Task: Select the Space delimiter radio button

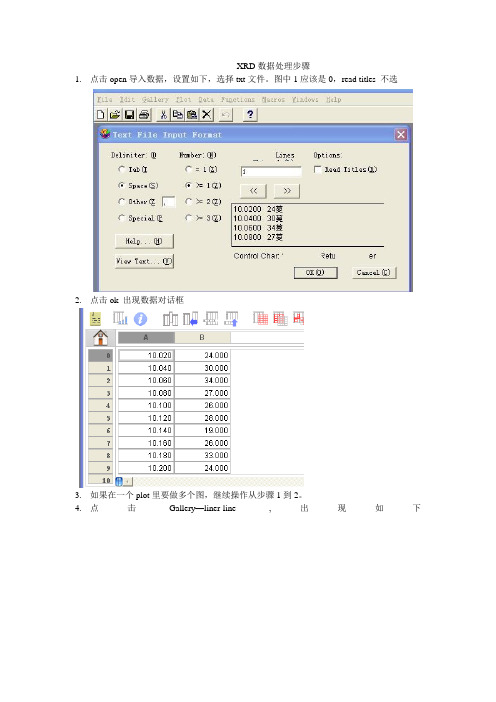Action: (121, 185)
